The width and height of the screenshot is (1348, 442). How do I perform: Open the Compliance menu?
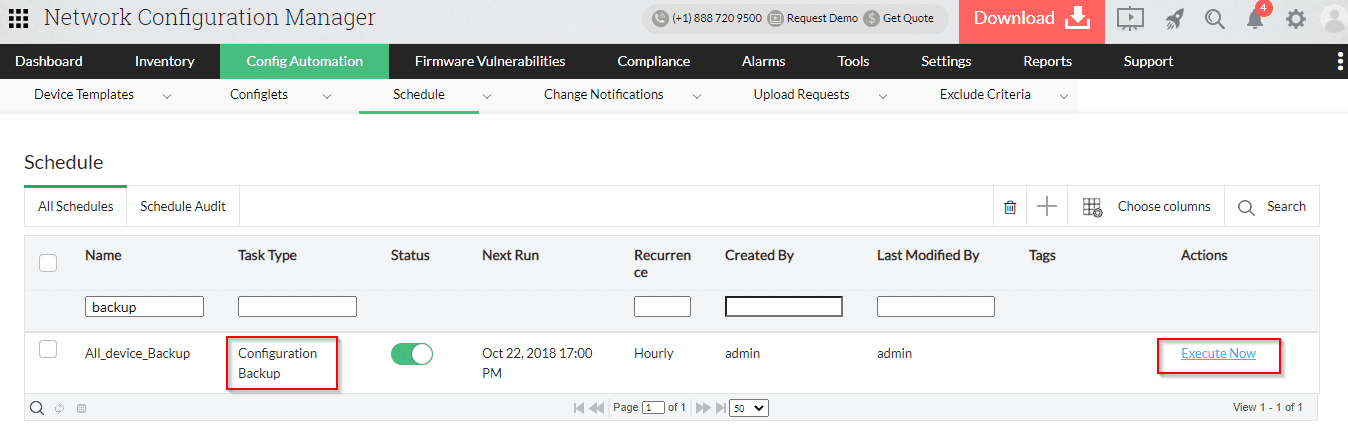click(x=653, y=61)
